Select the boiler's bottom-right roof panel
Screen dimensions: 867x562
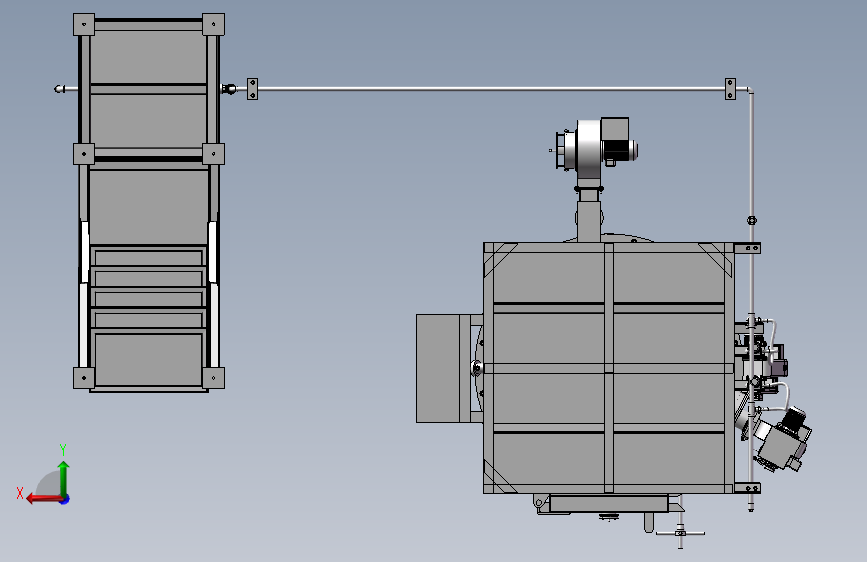[669, 457]
